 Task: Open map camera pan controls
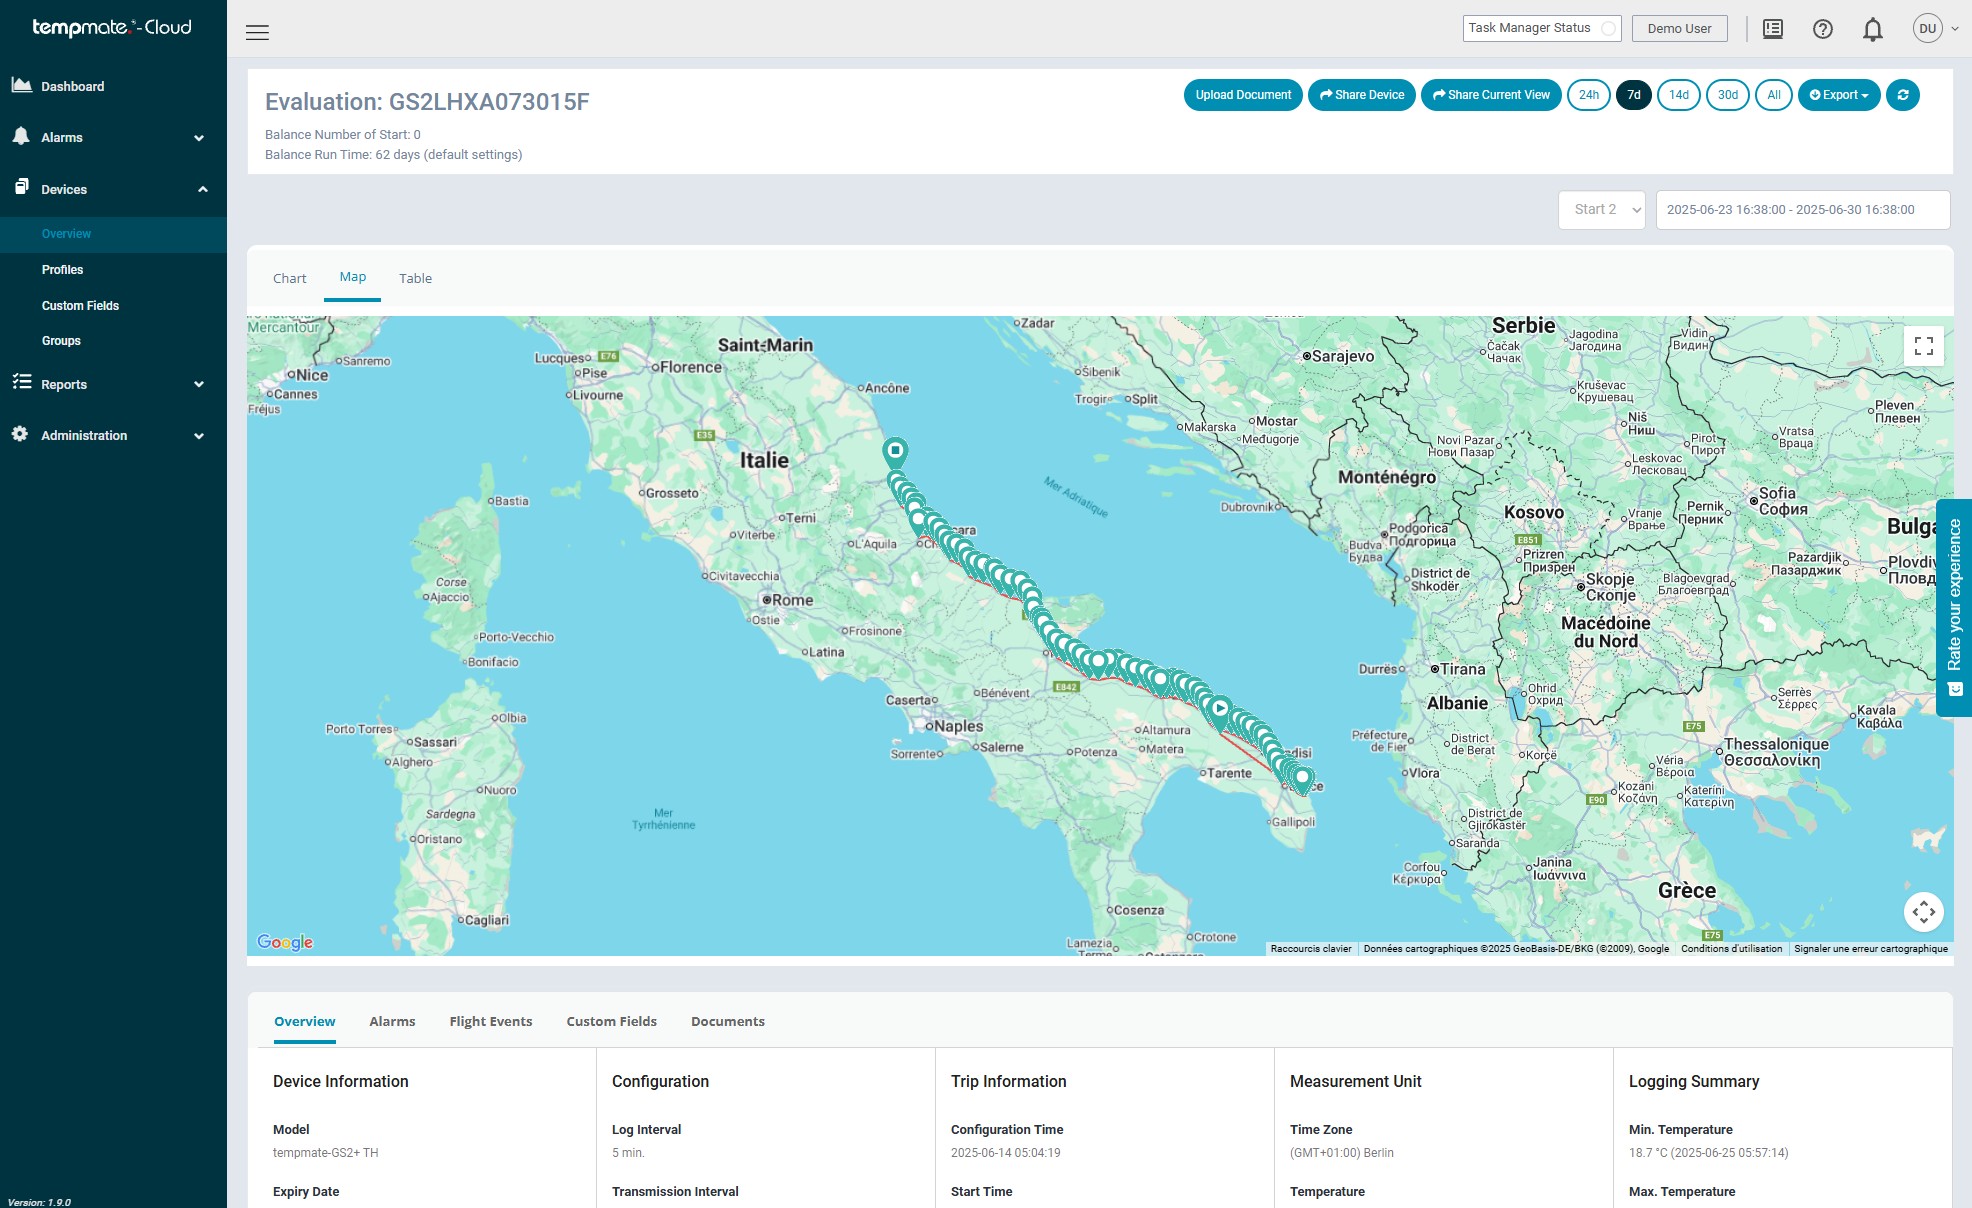point(1923,911)
